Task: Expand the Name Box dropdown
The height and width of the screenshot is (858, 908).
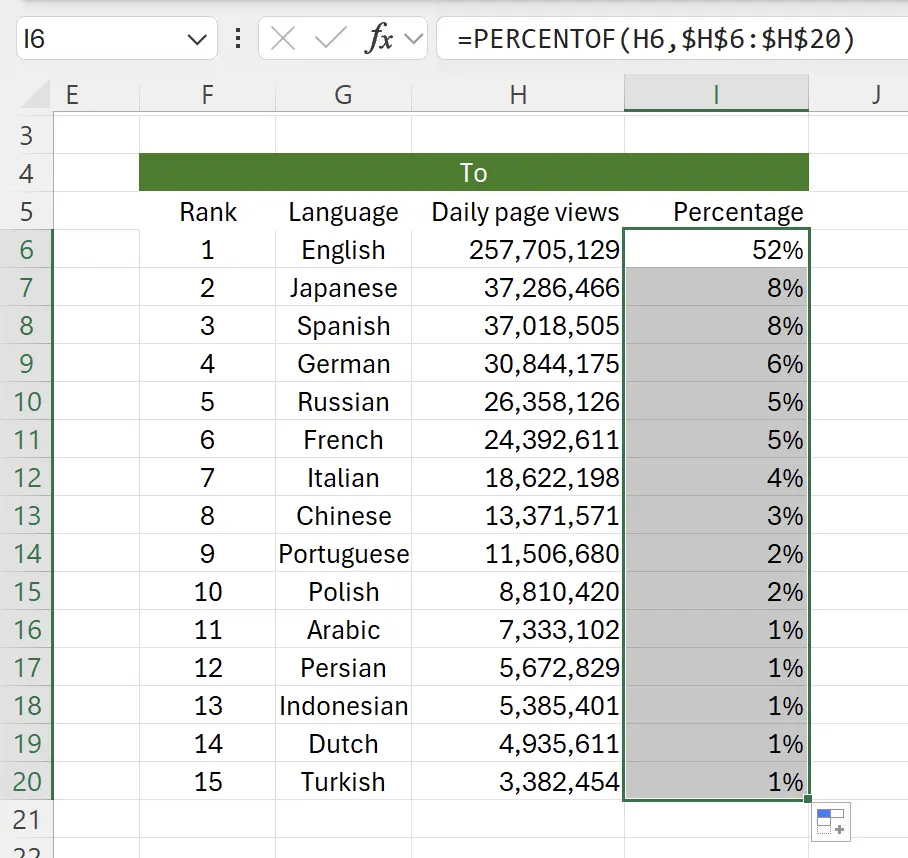Action: [x=195, y=39]
